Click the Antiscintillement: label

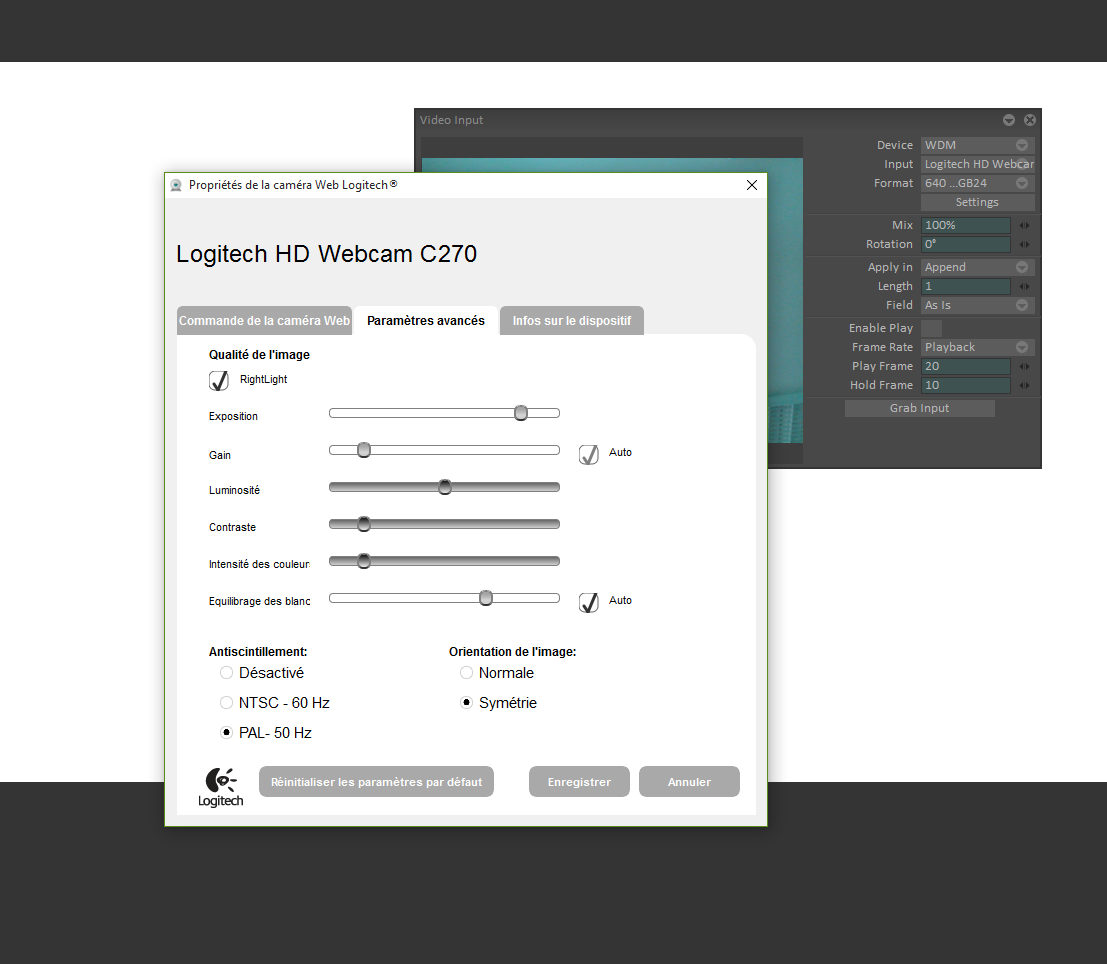(x=258, y=652)
